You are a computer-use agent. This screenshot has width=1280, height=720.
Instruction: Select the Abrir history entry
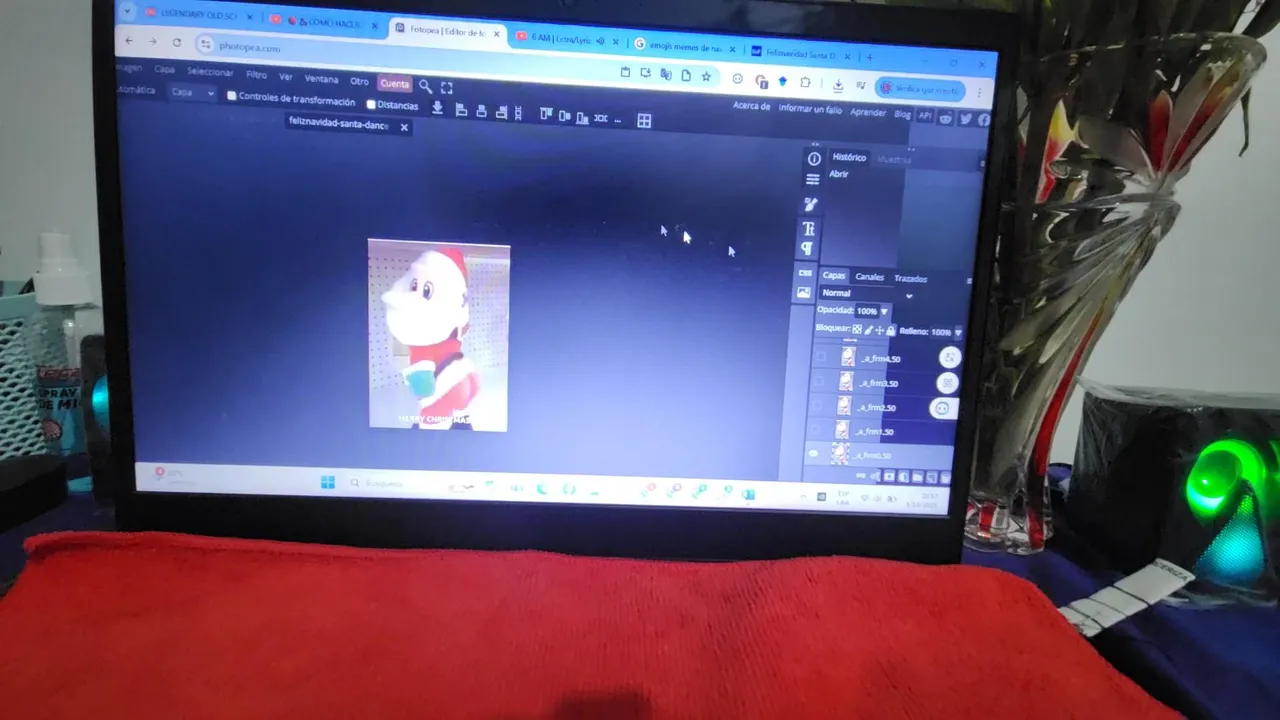(x=838, y=174)
